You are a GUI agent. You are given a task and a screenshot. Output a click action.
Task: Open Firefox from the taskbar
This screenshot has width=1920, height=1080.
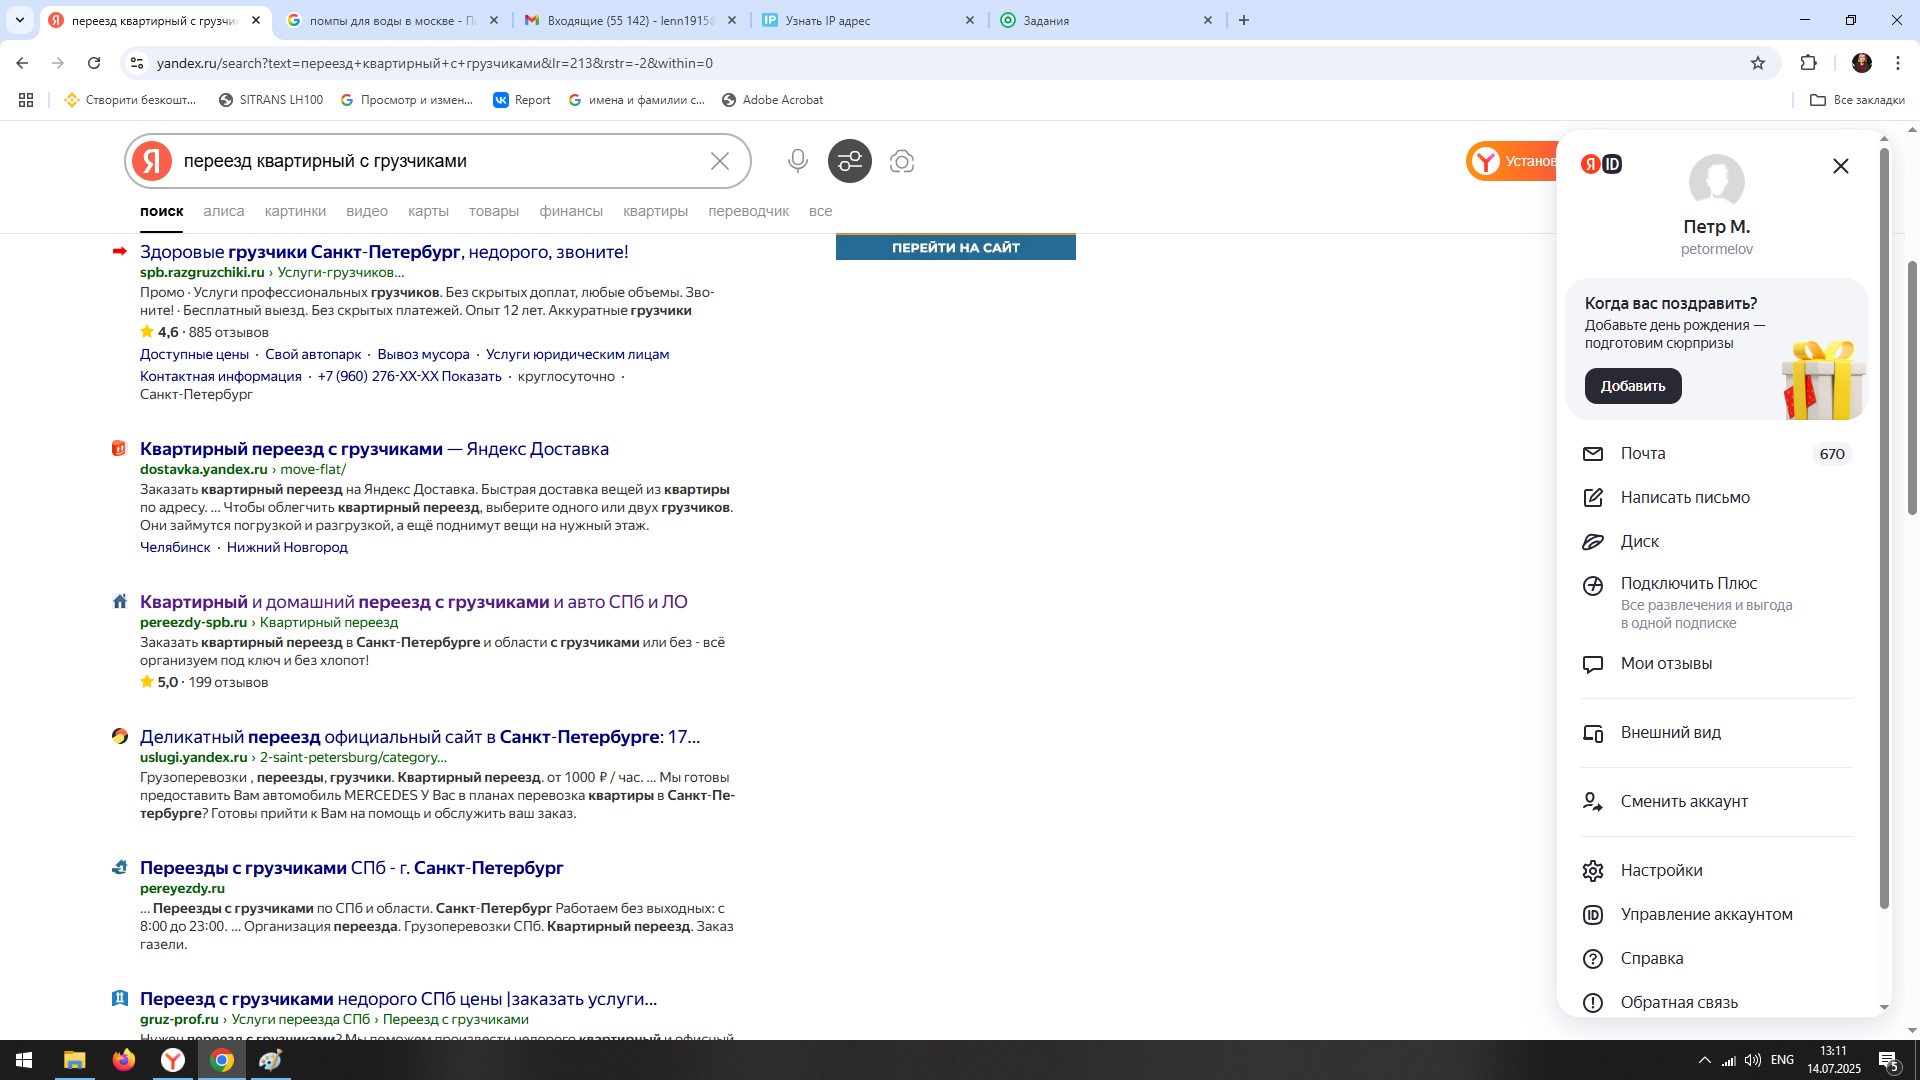(123, 1060)
